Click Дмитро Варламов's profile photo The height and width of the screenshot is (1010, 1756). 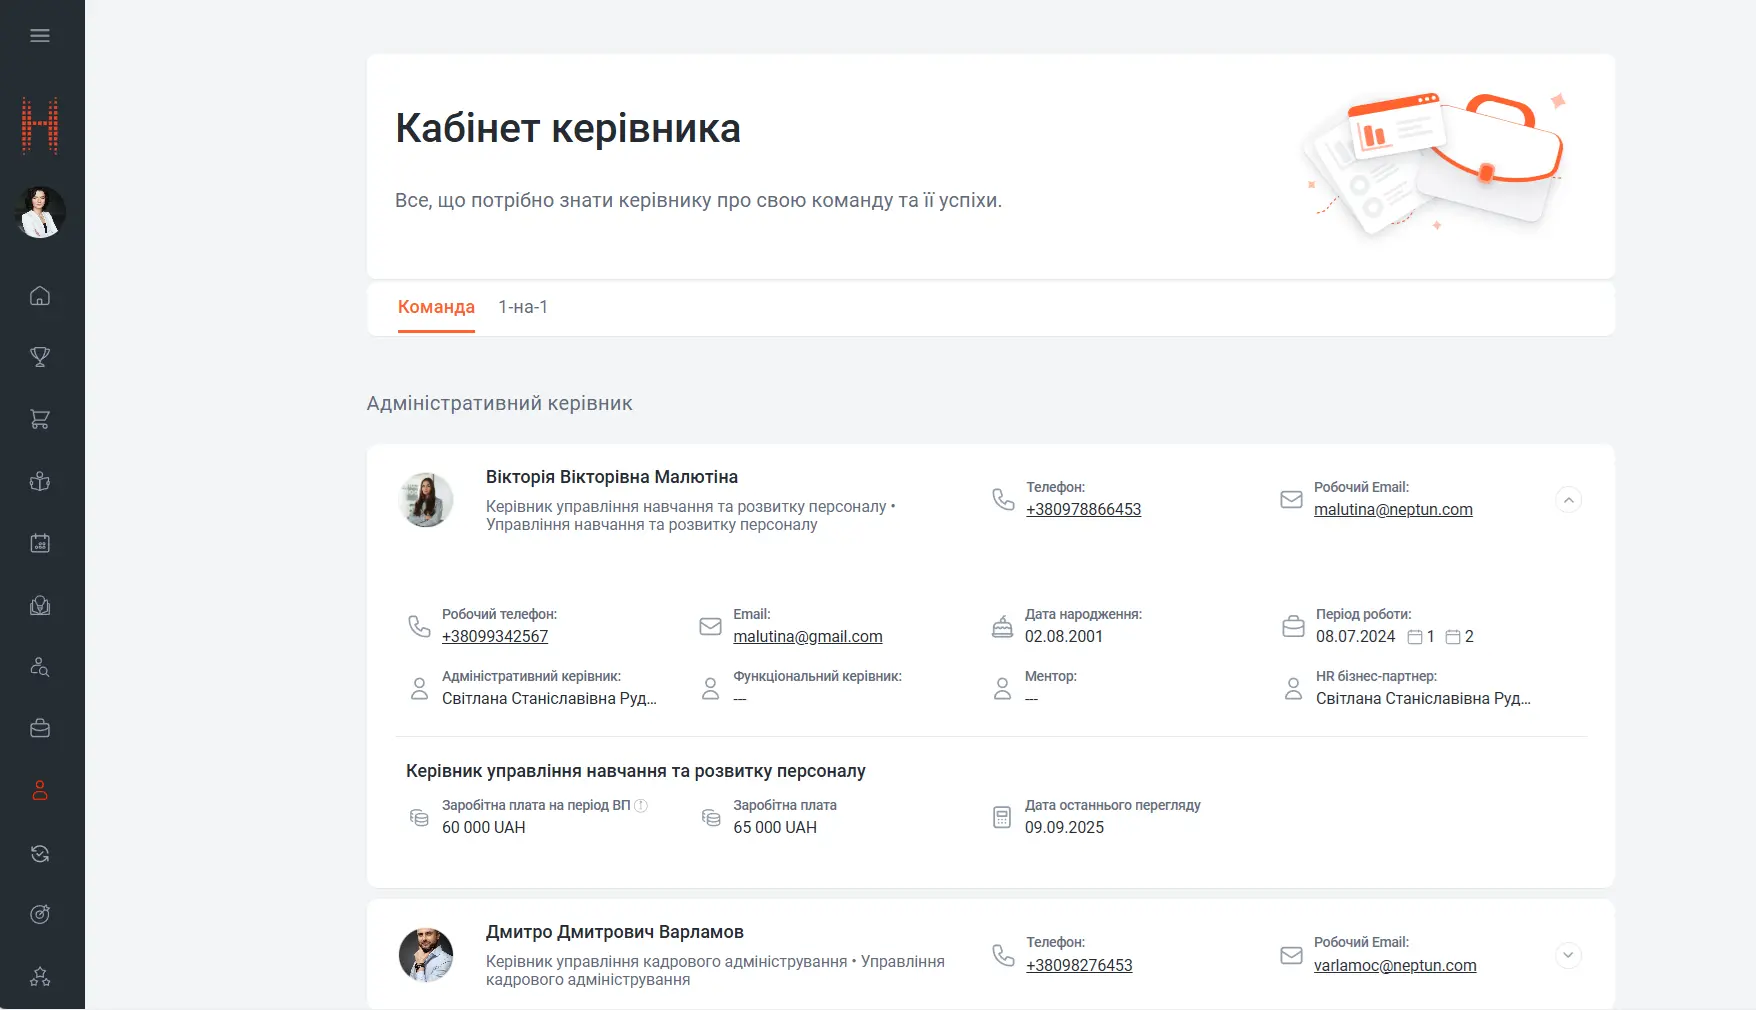[x=426, y=955]
